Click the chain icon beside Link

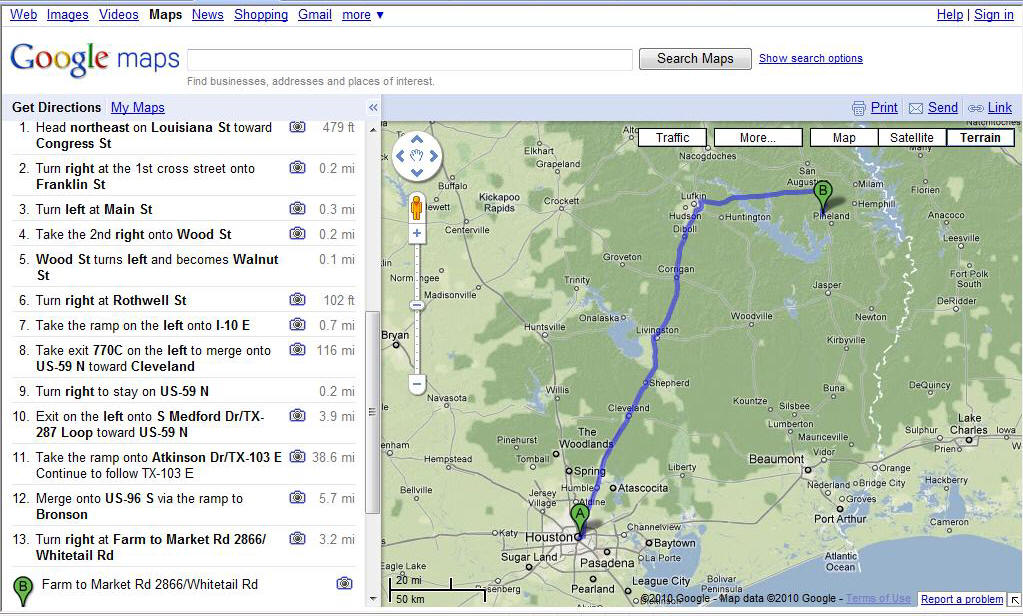976,108
